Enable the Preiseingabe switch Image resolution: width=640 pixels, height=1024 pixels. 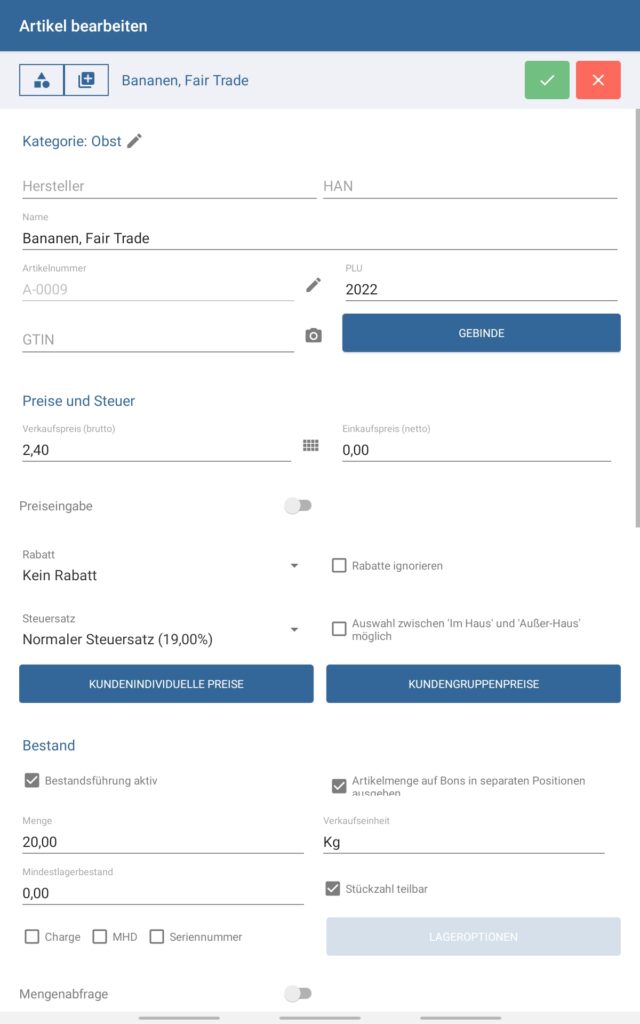point(298,506)
